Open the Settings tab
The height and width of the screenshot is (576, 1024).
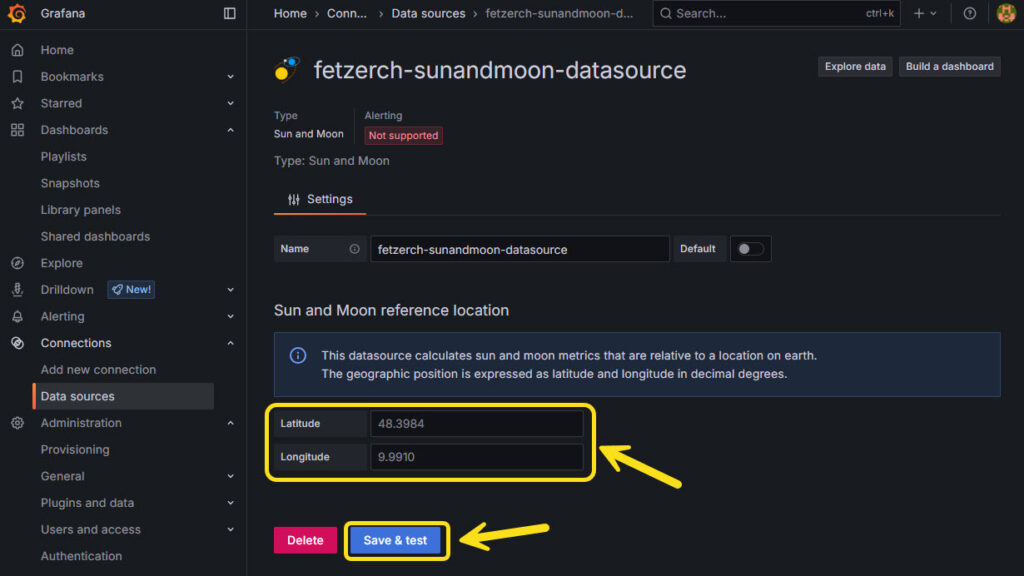point(320,199)
